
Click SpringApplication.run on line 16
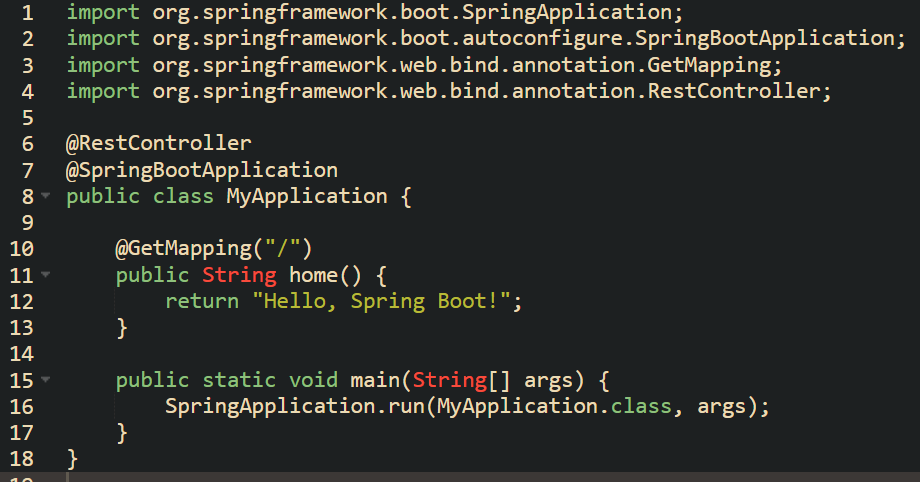click(295, 407)
